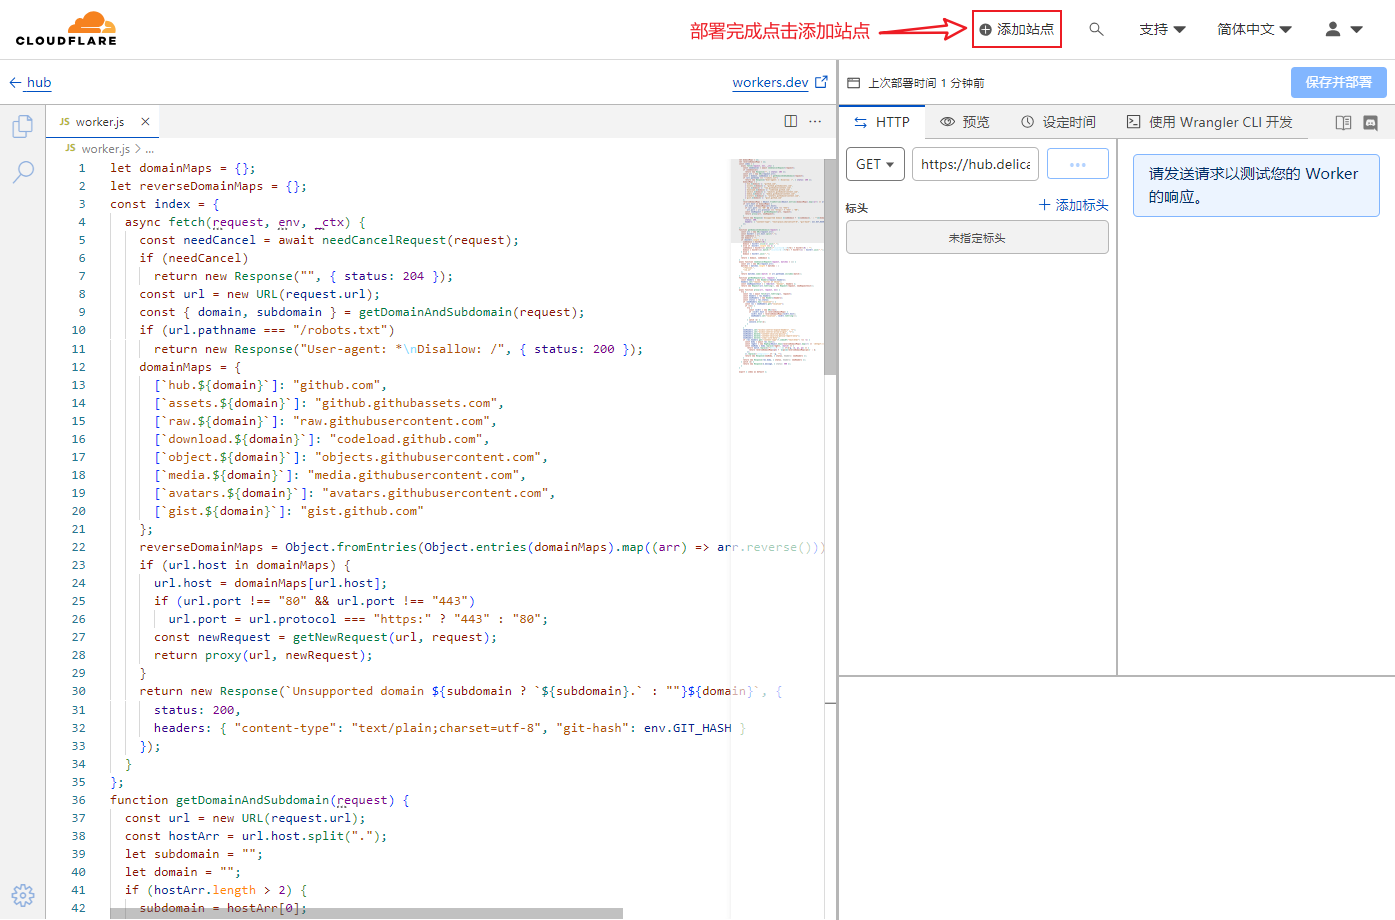This screenshot has height=920, width=1395.
Task: Click the back arrow next to hub
Action: [15, 83]
